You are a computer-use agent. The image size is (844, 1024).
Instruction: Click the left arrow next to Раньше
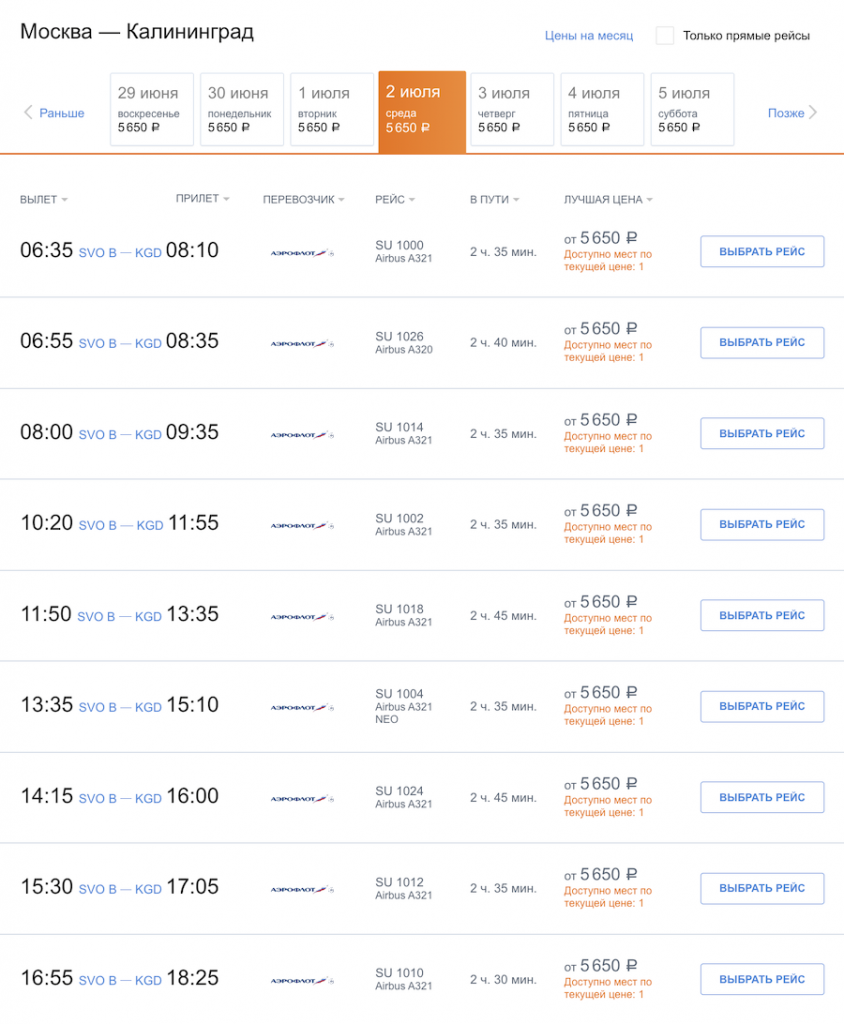(28, 113)
